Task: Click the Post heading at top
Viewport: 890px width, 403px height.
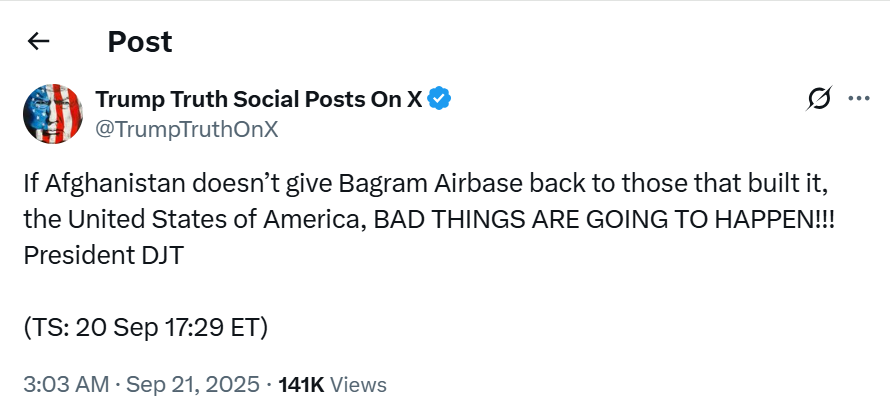Action: click(x=140, y=41)
